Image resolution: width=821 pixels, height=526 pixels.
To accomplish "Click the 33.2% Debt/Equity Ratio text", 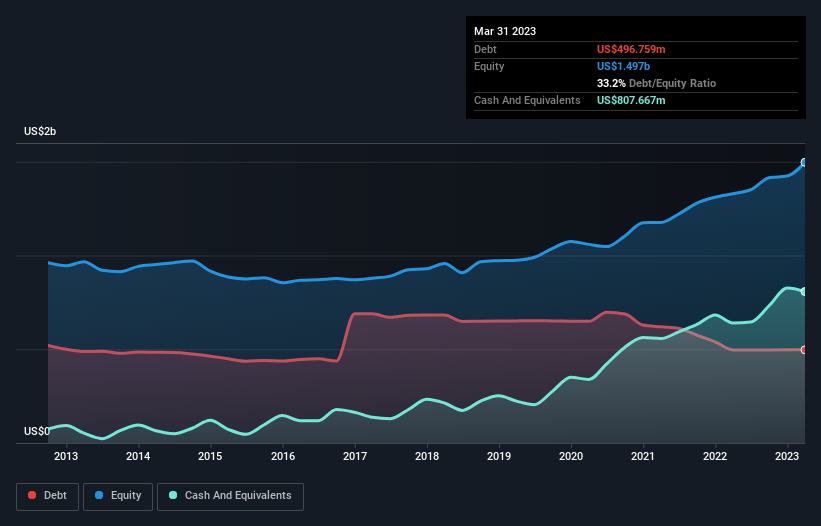I will 656,83.
